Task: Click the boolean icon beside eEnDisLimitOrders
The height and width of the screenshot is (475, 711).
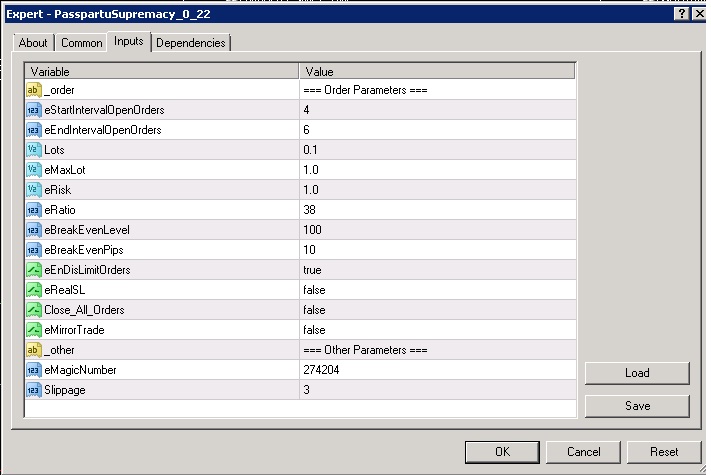Action: pos(34,270)
